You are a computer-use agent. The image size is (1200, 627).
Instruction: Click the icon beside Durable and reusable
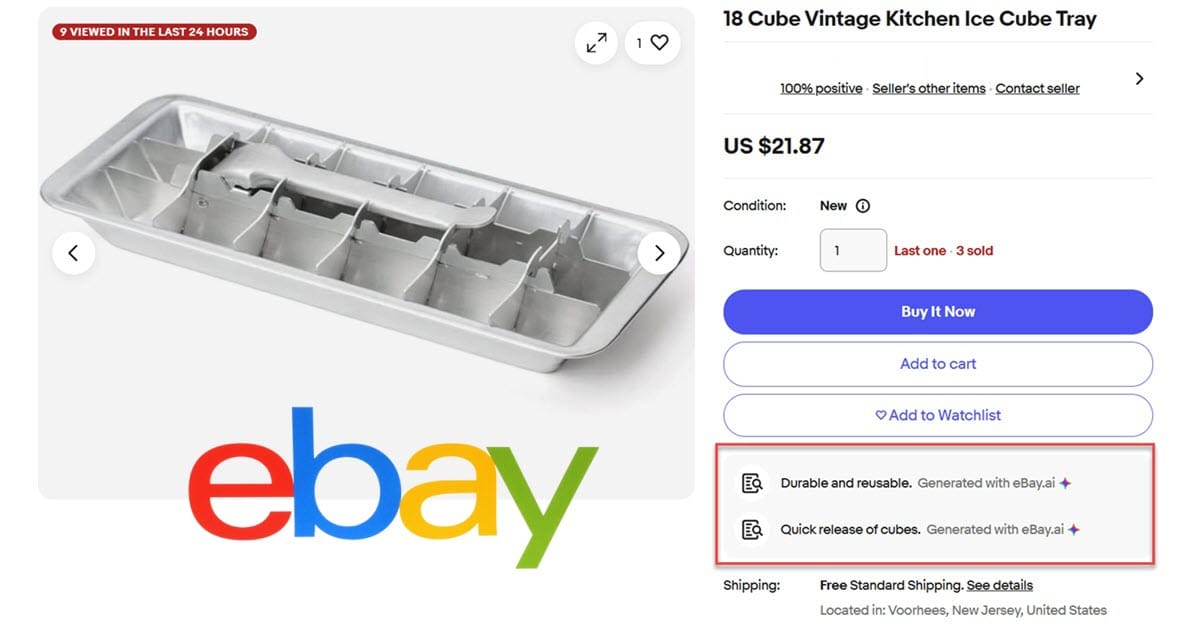click(x=752, y=483)
